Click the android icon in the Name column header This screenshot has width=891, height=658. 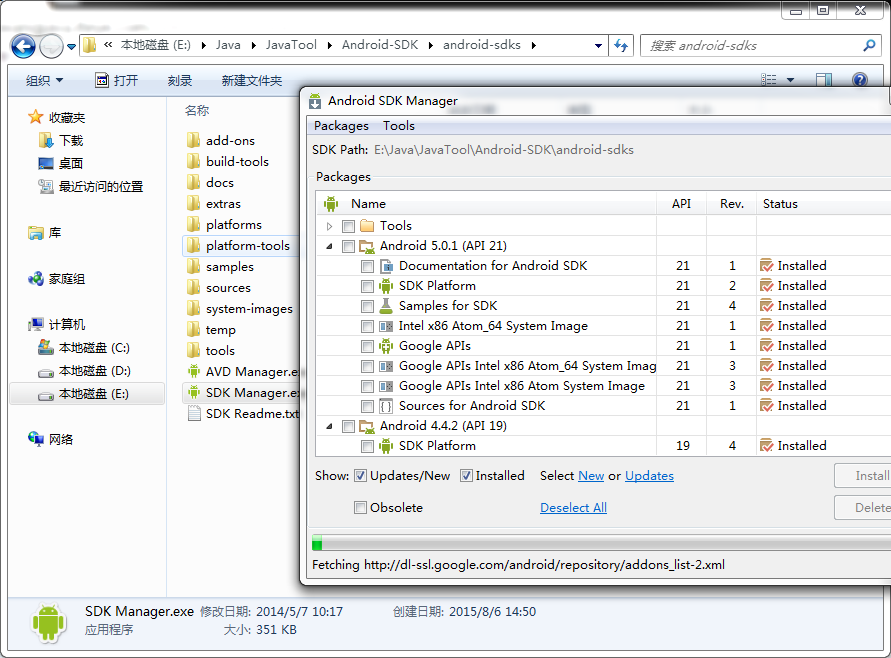tap(331, 203)
